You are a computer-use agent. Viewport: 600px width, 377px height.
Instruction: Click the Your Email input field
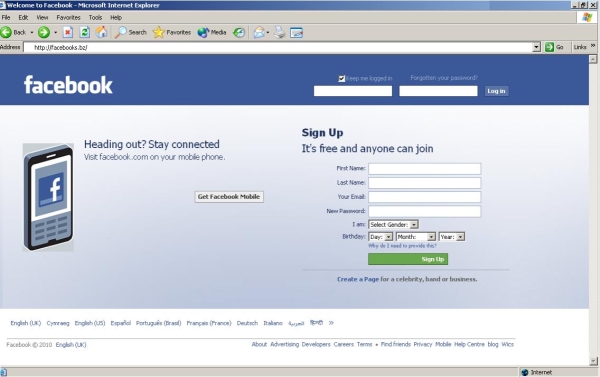click(x=424, y=197)
